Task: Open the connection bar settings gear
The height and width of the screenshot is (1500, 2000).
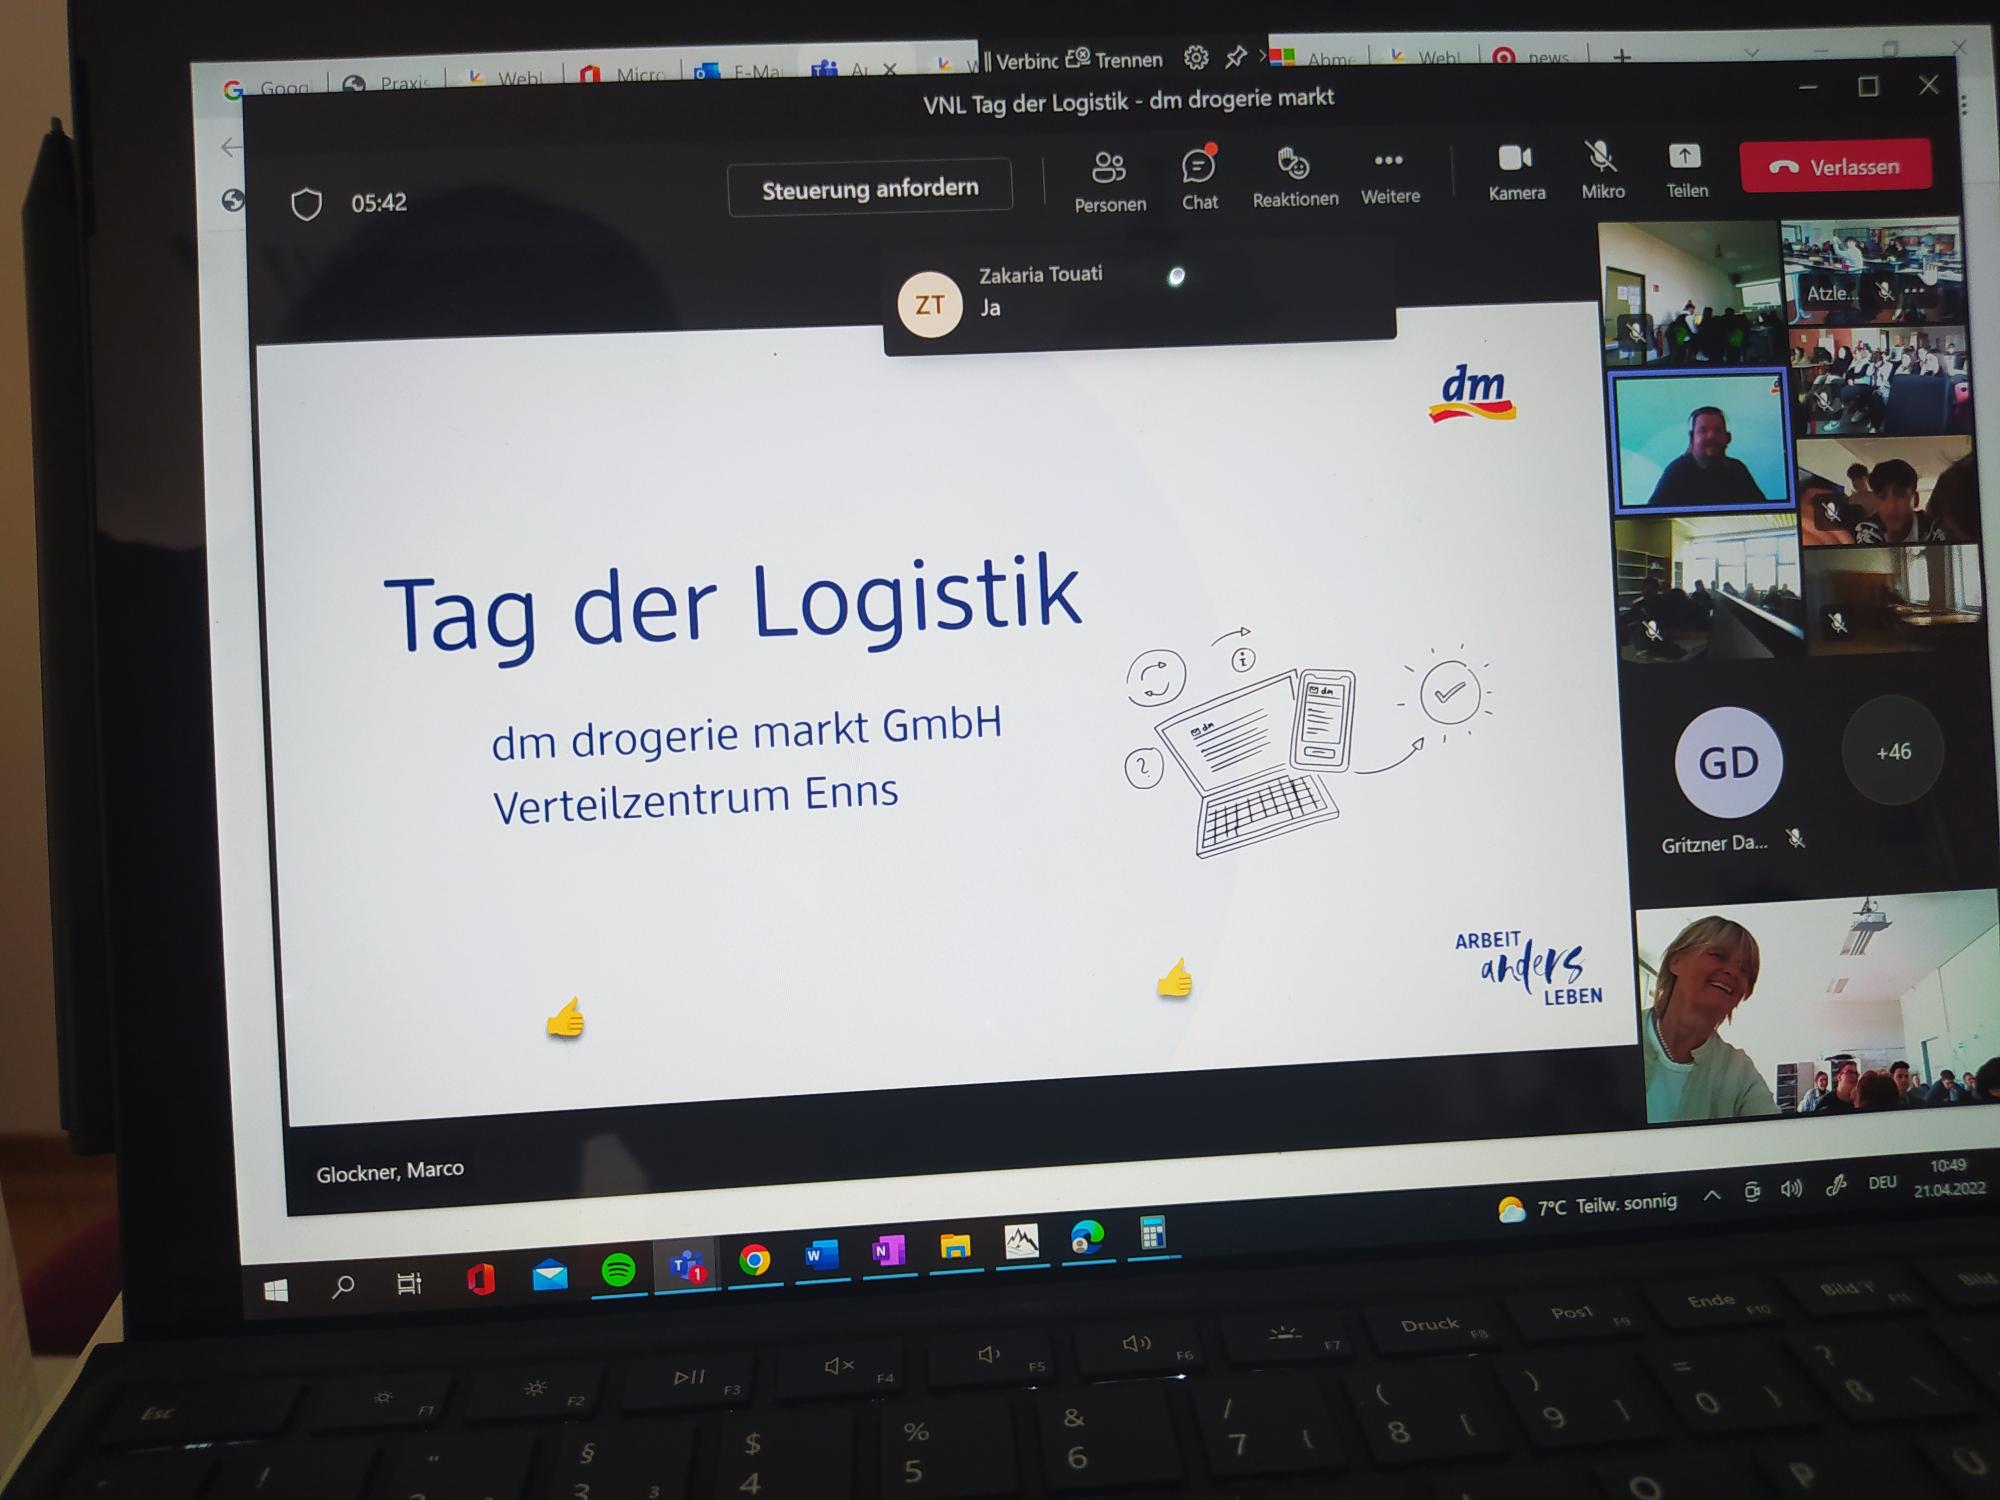Action: click(1195, 58)
